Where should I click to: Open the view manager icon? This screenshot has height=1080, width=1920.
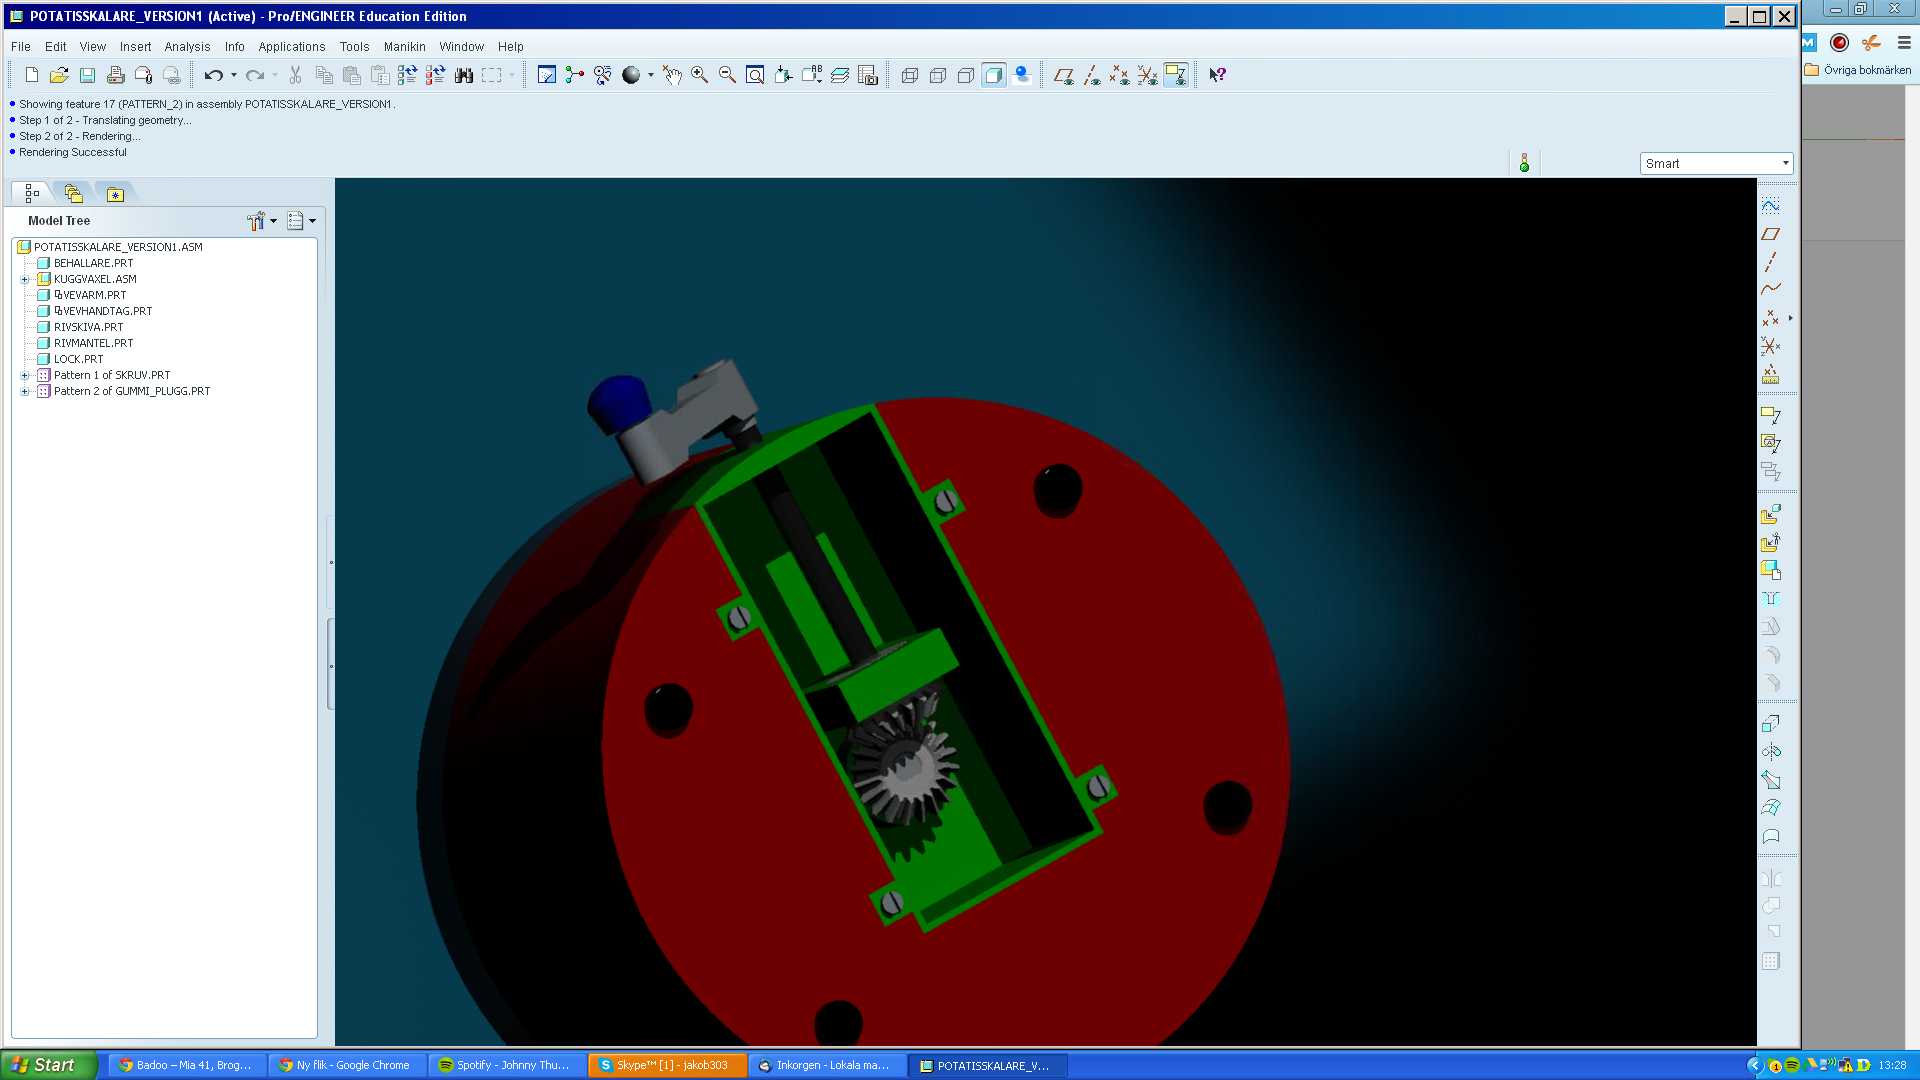click(x=868, y=75)
